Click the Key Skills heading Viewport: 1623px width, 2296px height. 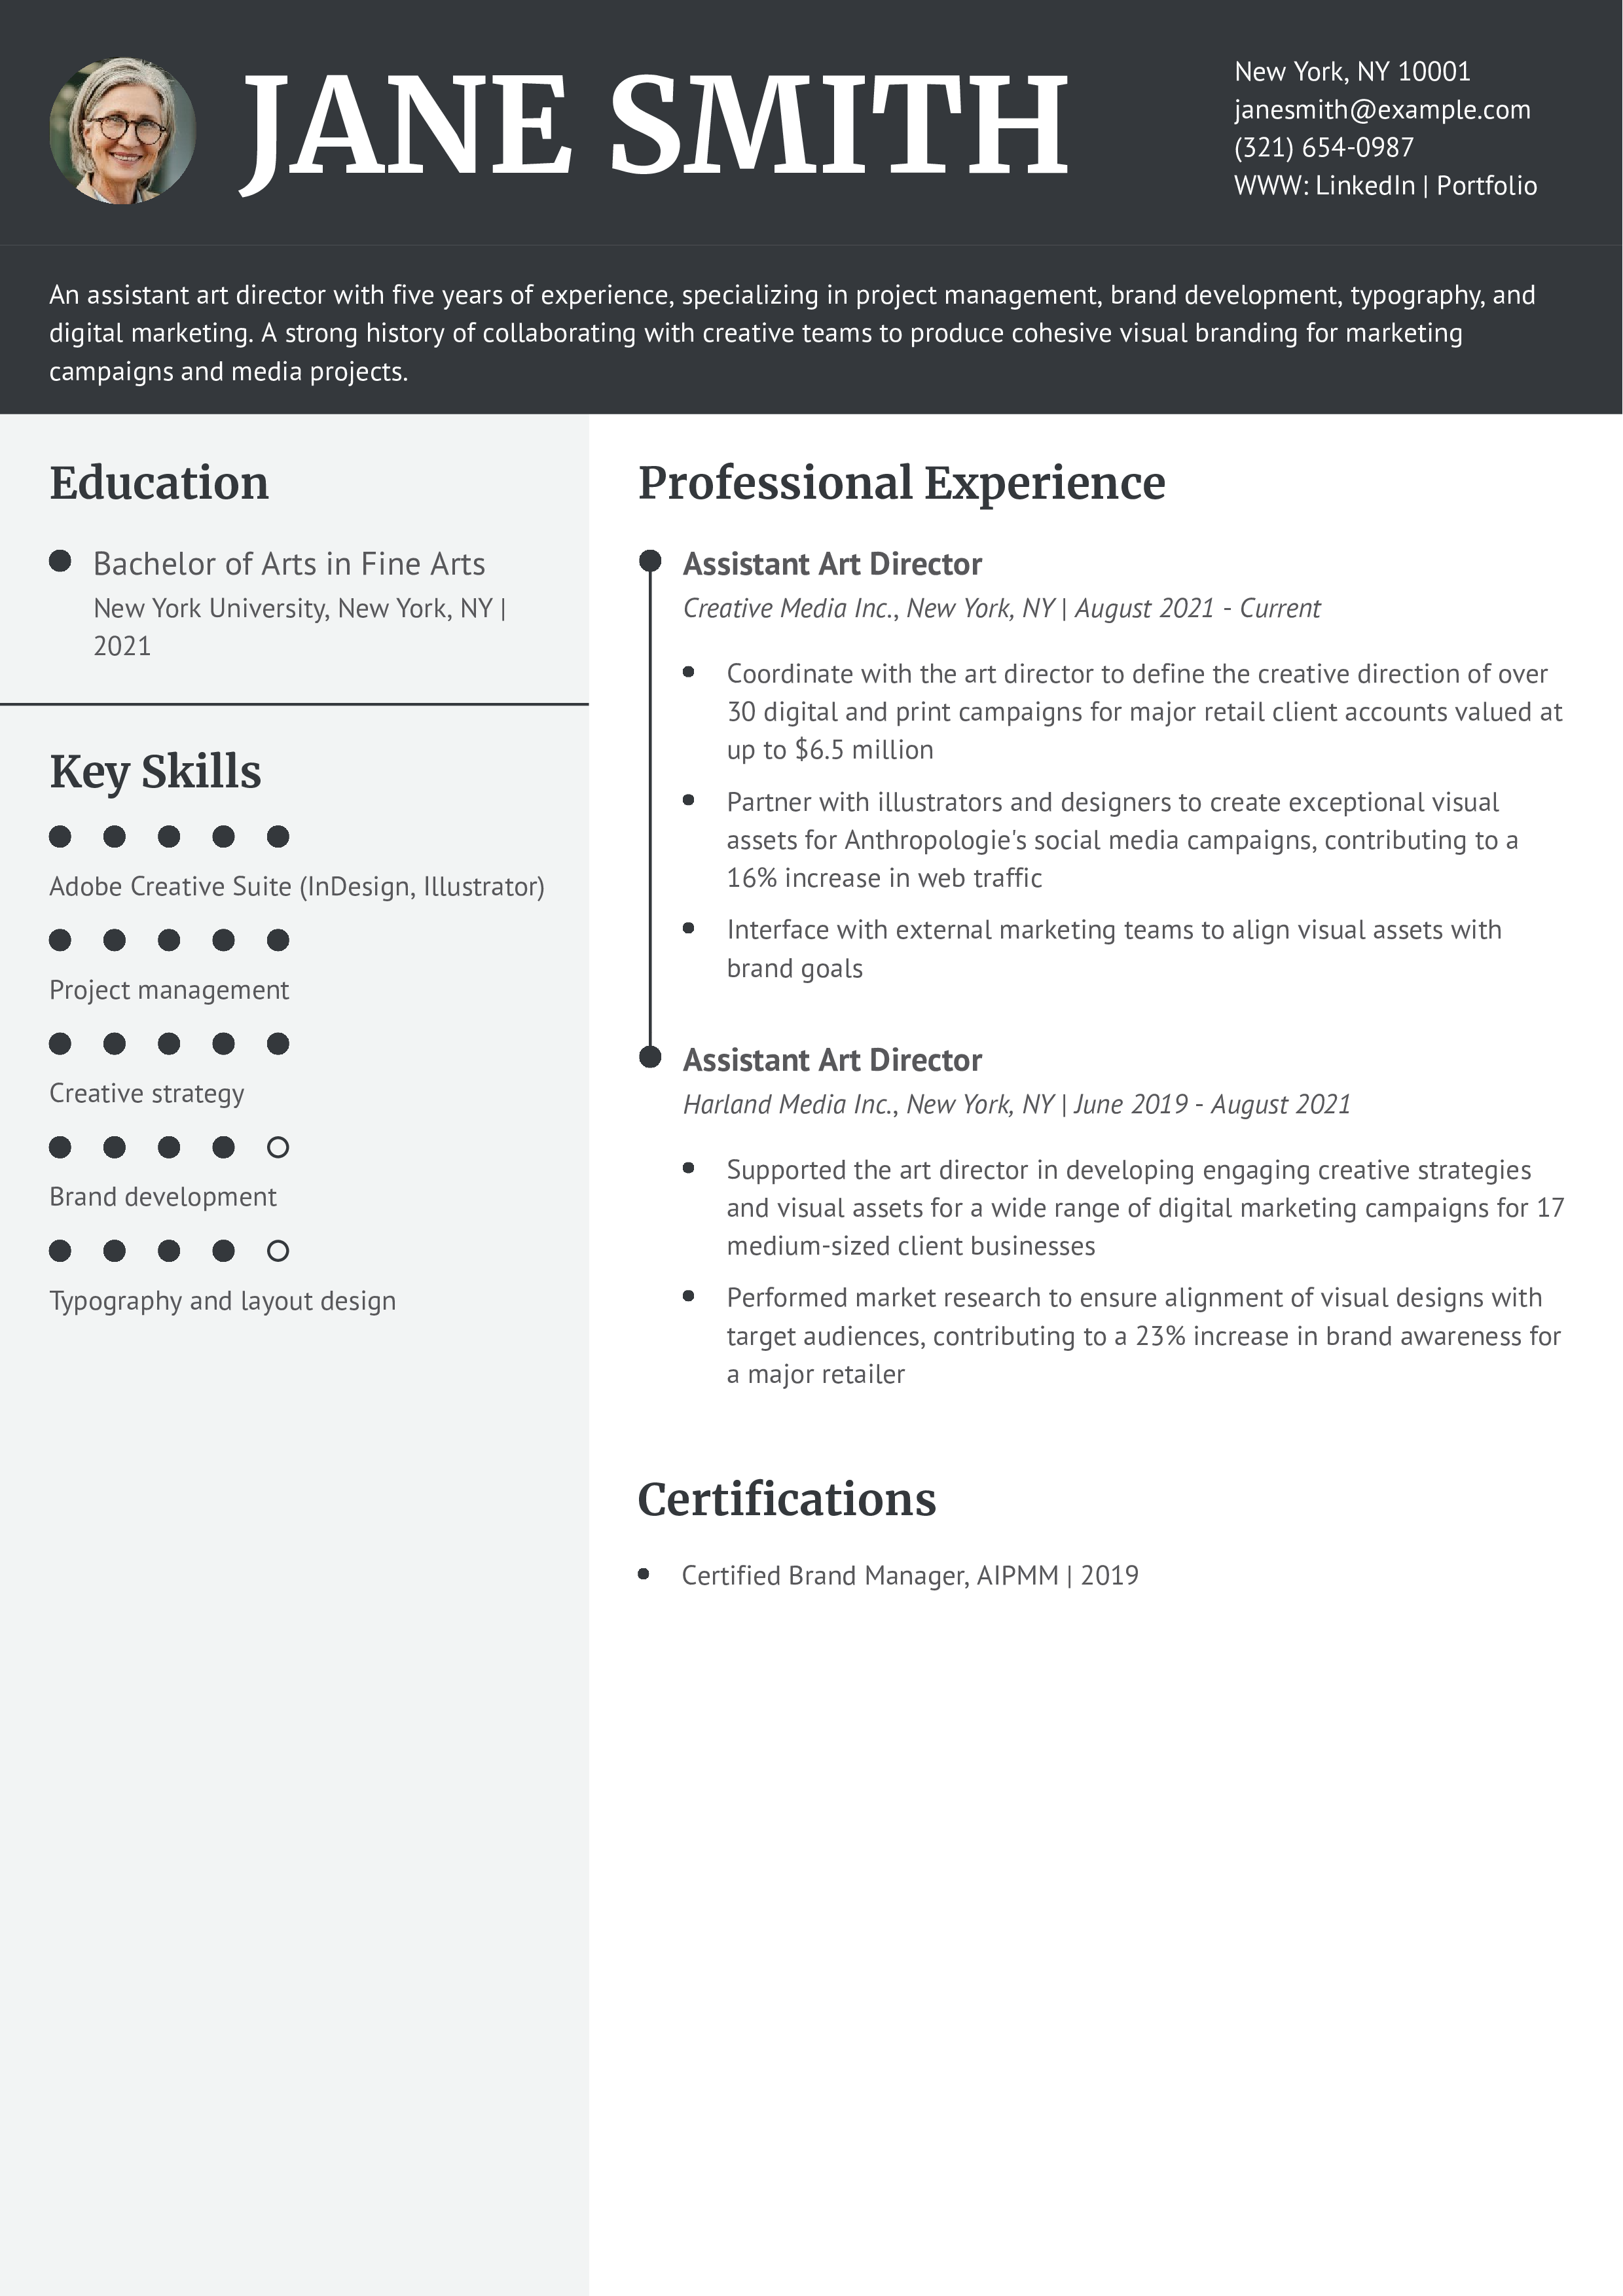pos(155,772)
